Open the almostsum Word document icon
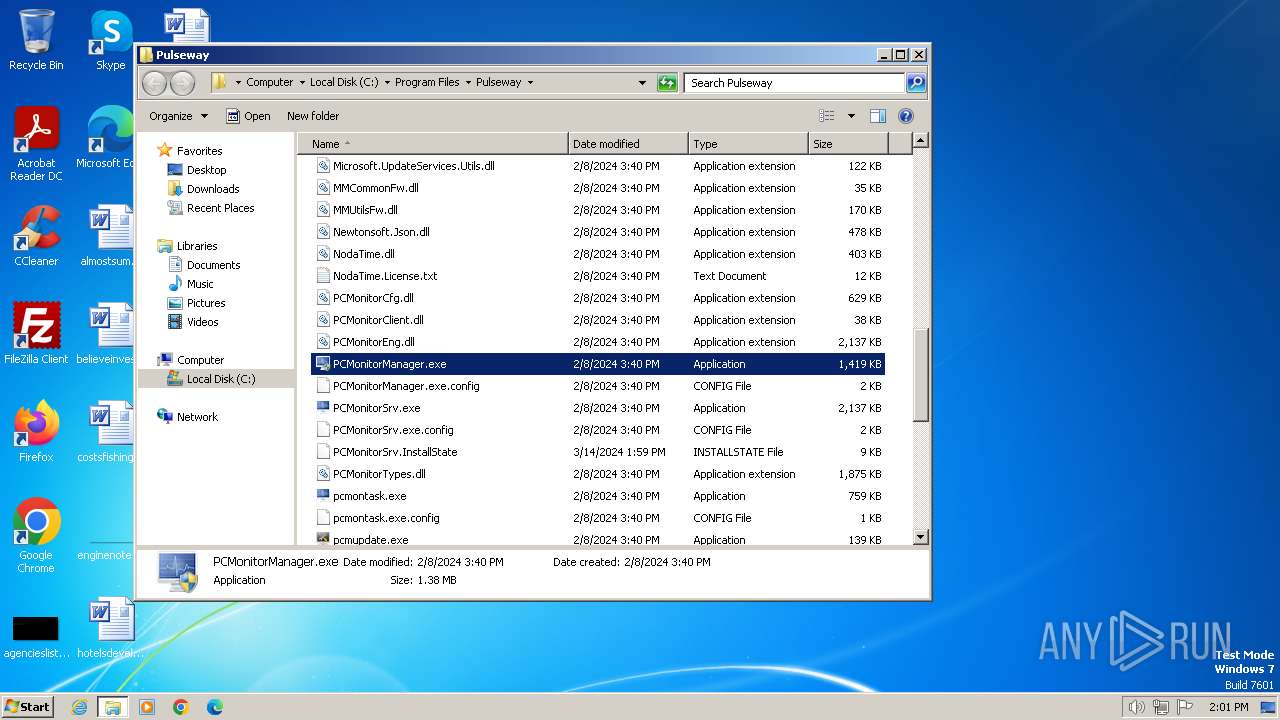 click(108, 236)
